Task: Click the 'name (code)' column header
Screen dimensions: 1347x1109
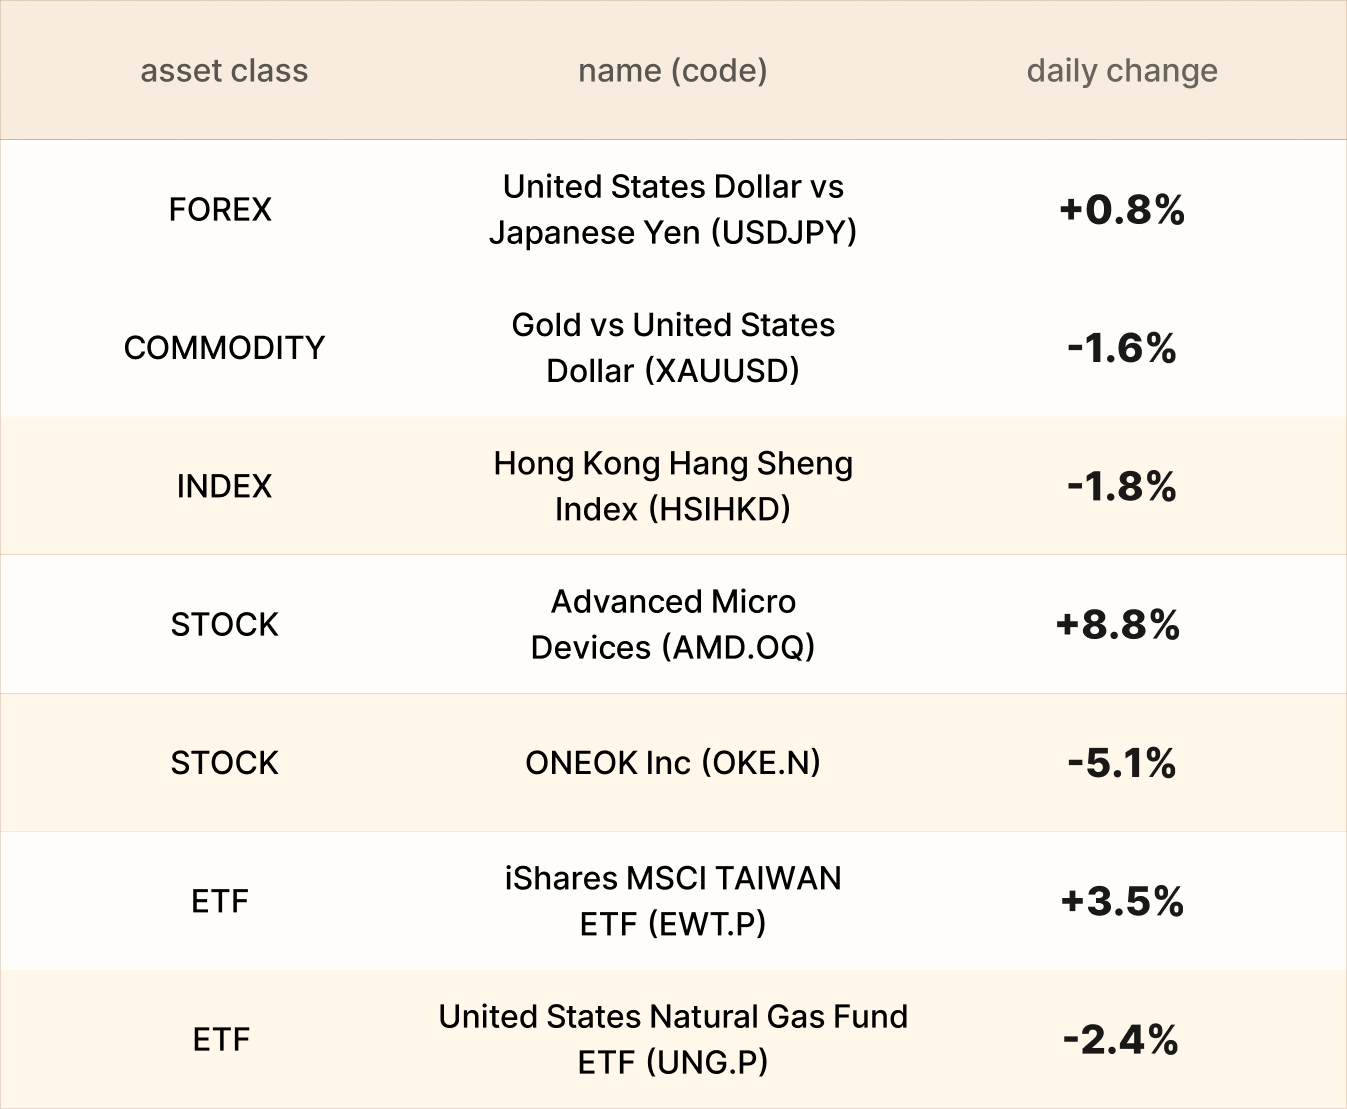Action: point(672,71)
